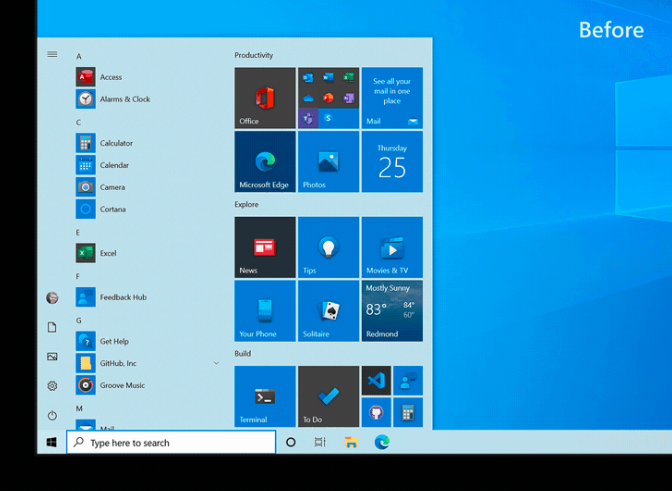This screenshot has height=491, width=672.
Task: Expand the GitHub, Inc folder chevron
Action: click(216, 363)
